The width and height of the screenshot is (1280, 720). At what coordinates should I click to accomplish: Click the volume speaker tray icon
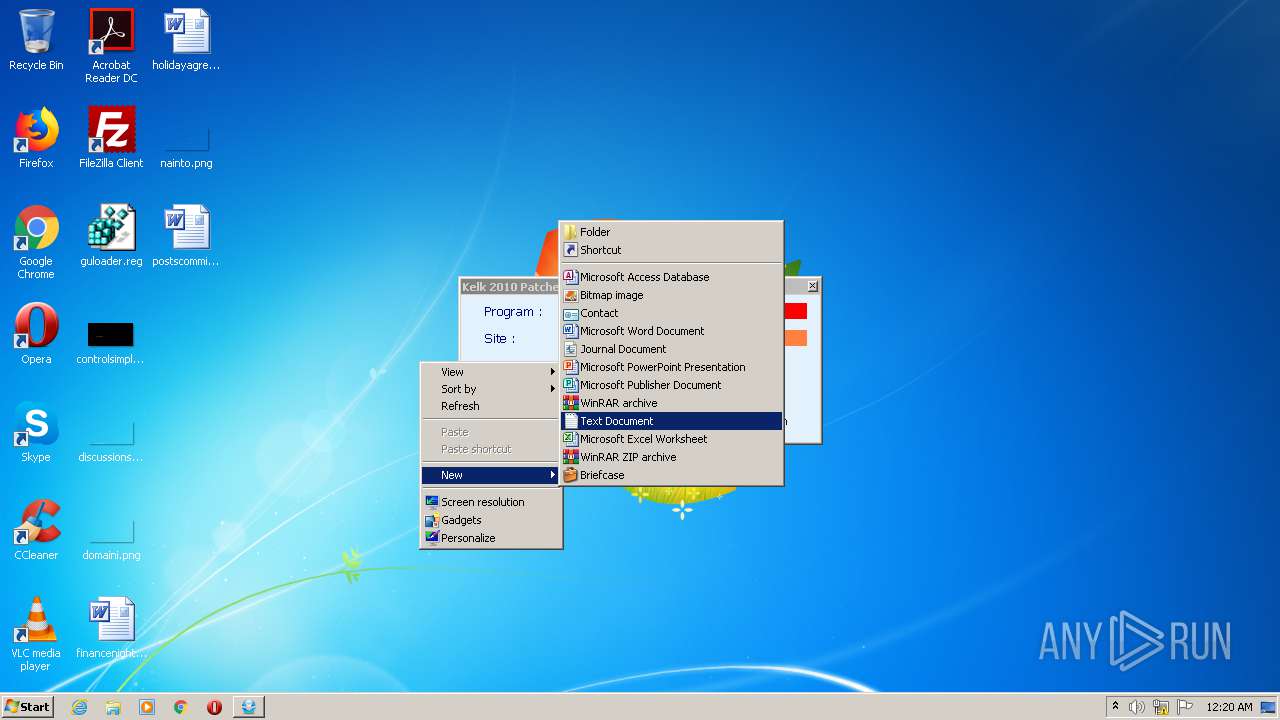pyautogui.click(x=1137, y=707)
